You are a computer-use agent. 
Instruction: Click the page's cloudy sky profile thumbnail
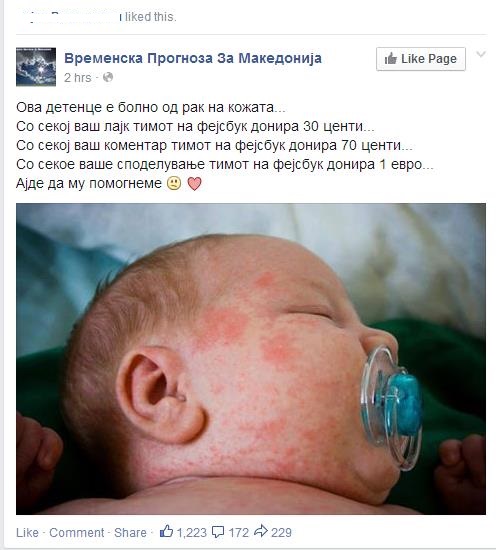pyautogui.click(x=36, y=67)
